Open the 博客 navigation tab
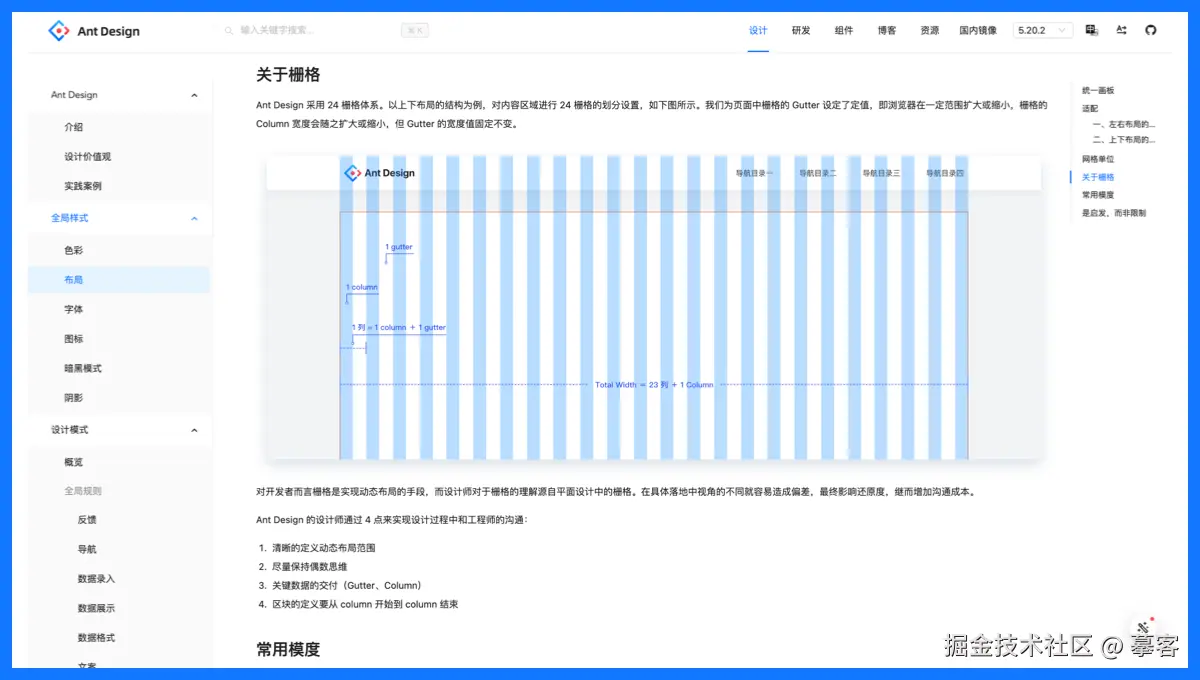The height and width of the screenshot is (680, 1200). point(887,31)
